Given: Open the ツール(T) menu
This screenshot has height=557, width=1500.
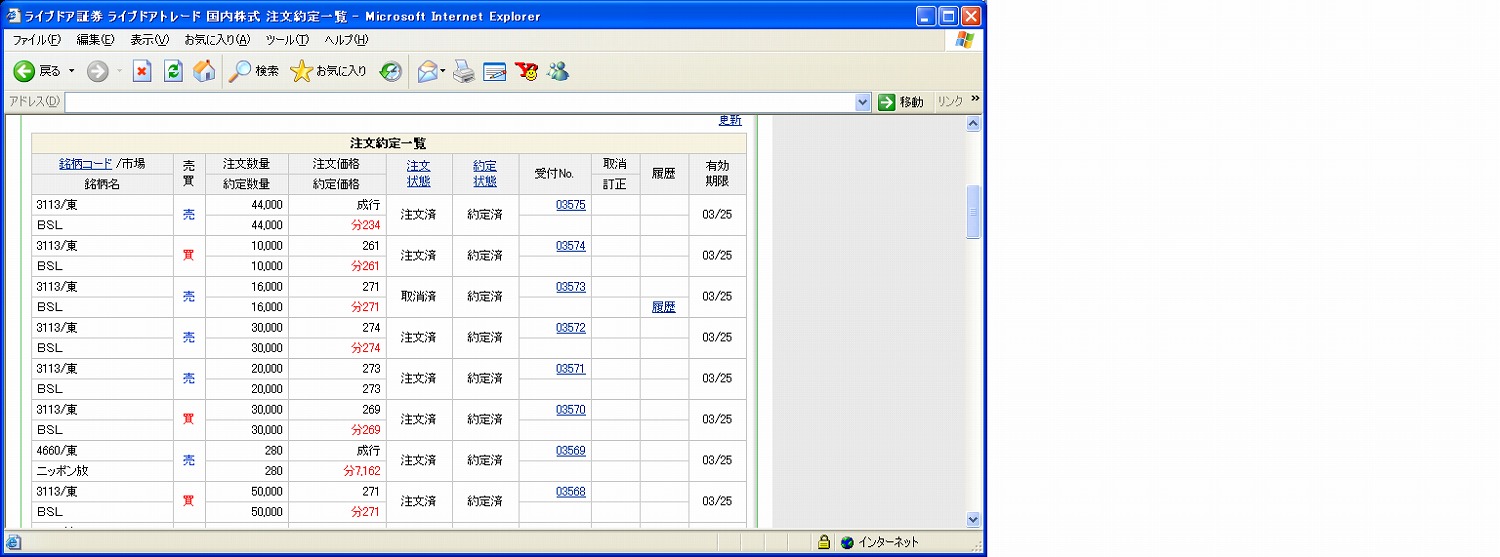Looking at the screenshot, I should (287, 40).
